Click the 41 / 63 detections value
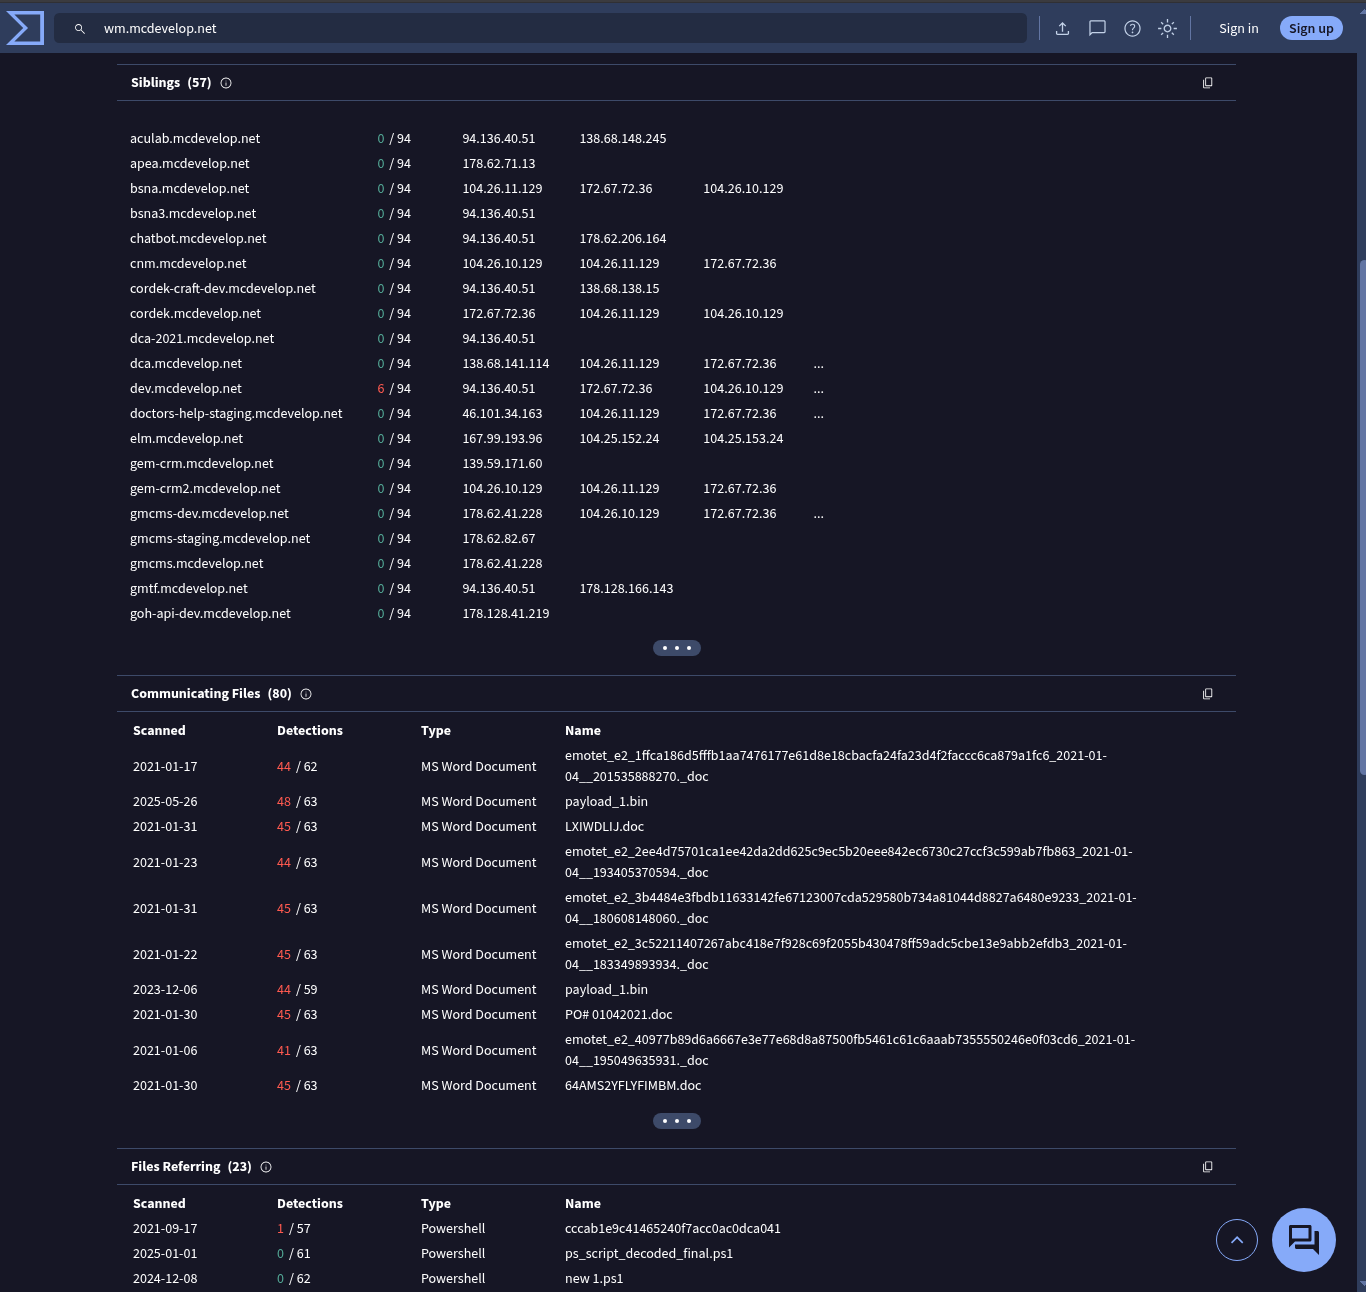Viewport: 1366px width, 1292px height. [x=297, y=1051]
